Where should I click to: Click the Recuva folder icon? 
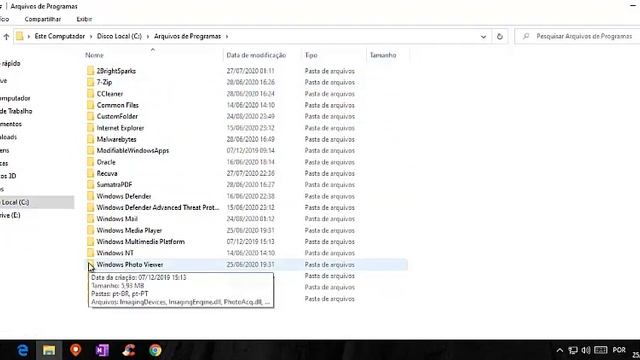point(90,173)
